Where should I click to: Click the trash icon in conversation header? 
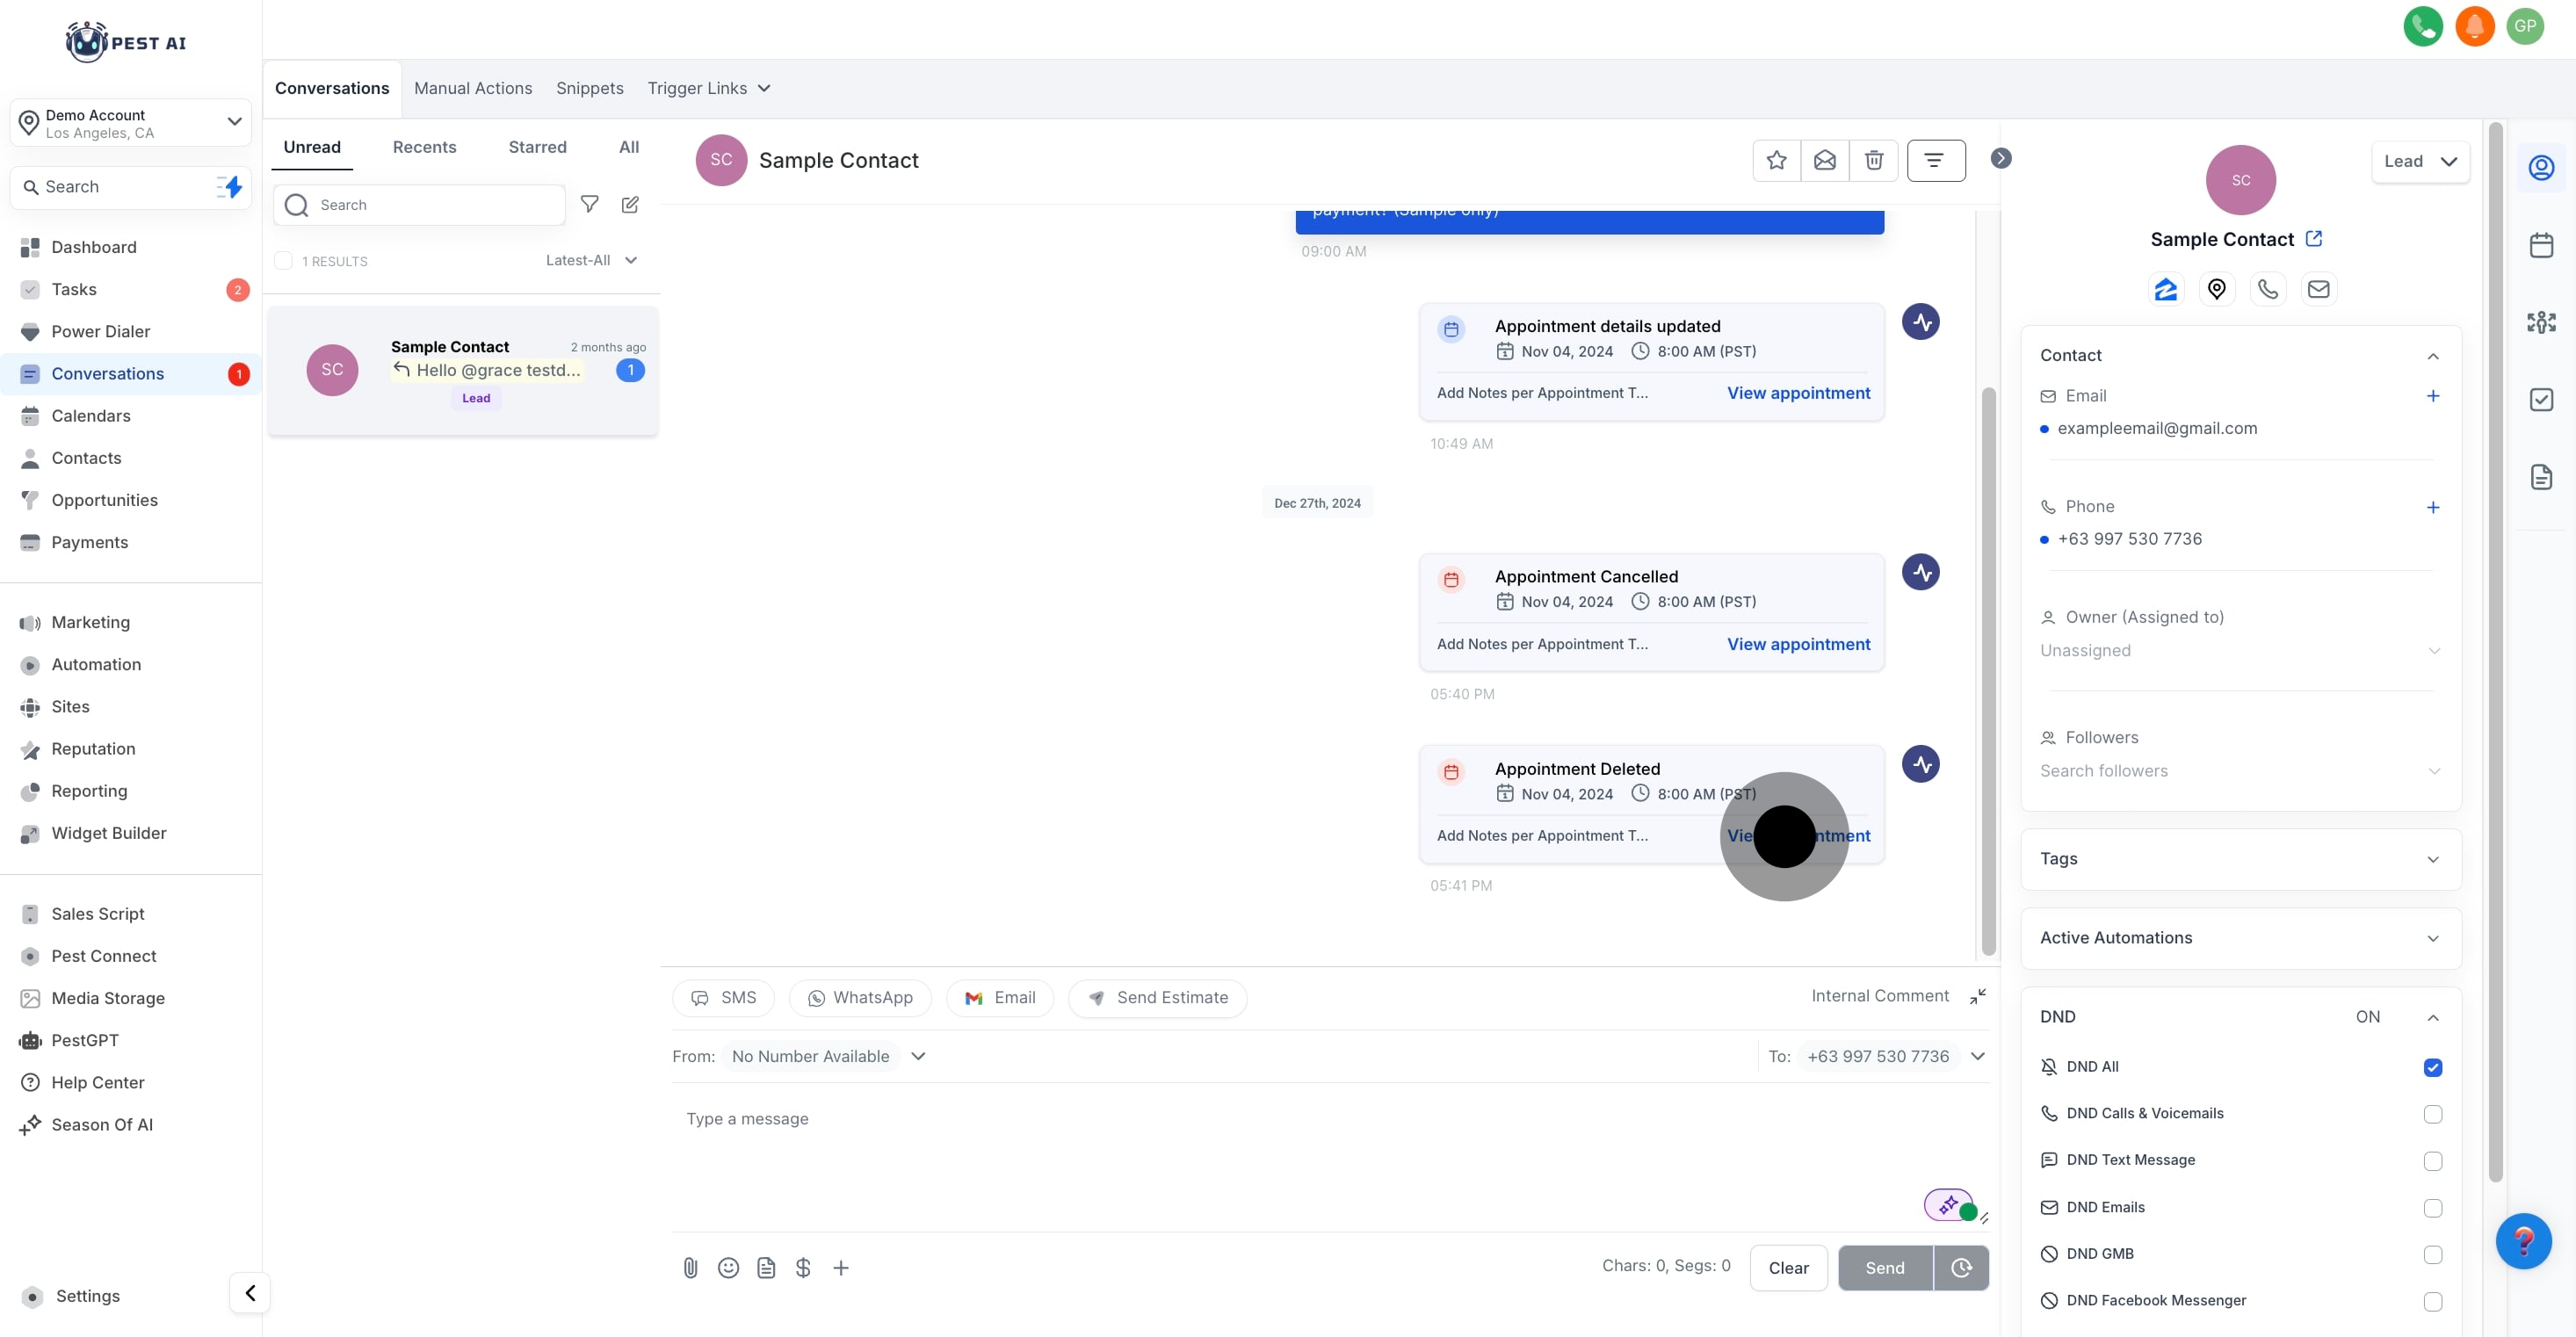tap(1873, 160)
